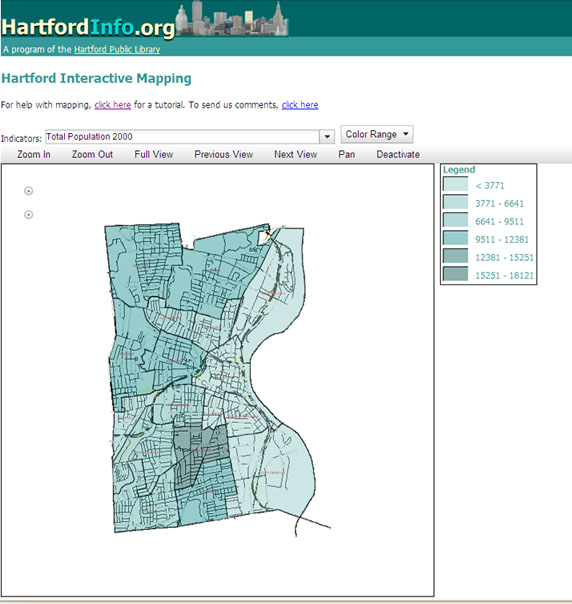The width and height of the screenshot is (572, 604).
Task: Click the city skyline banner image
Action: 232,19
